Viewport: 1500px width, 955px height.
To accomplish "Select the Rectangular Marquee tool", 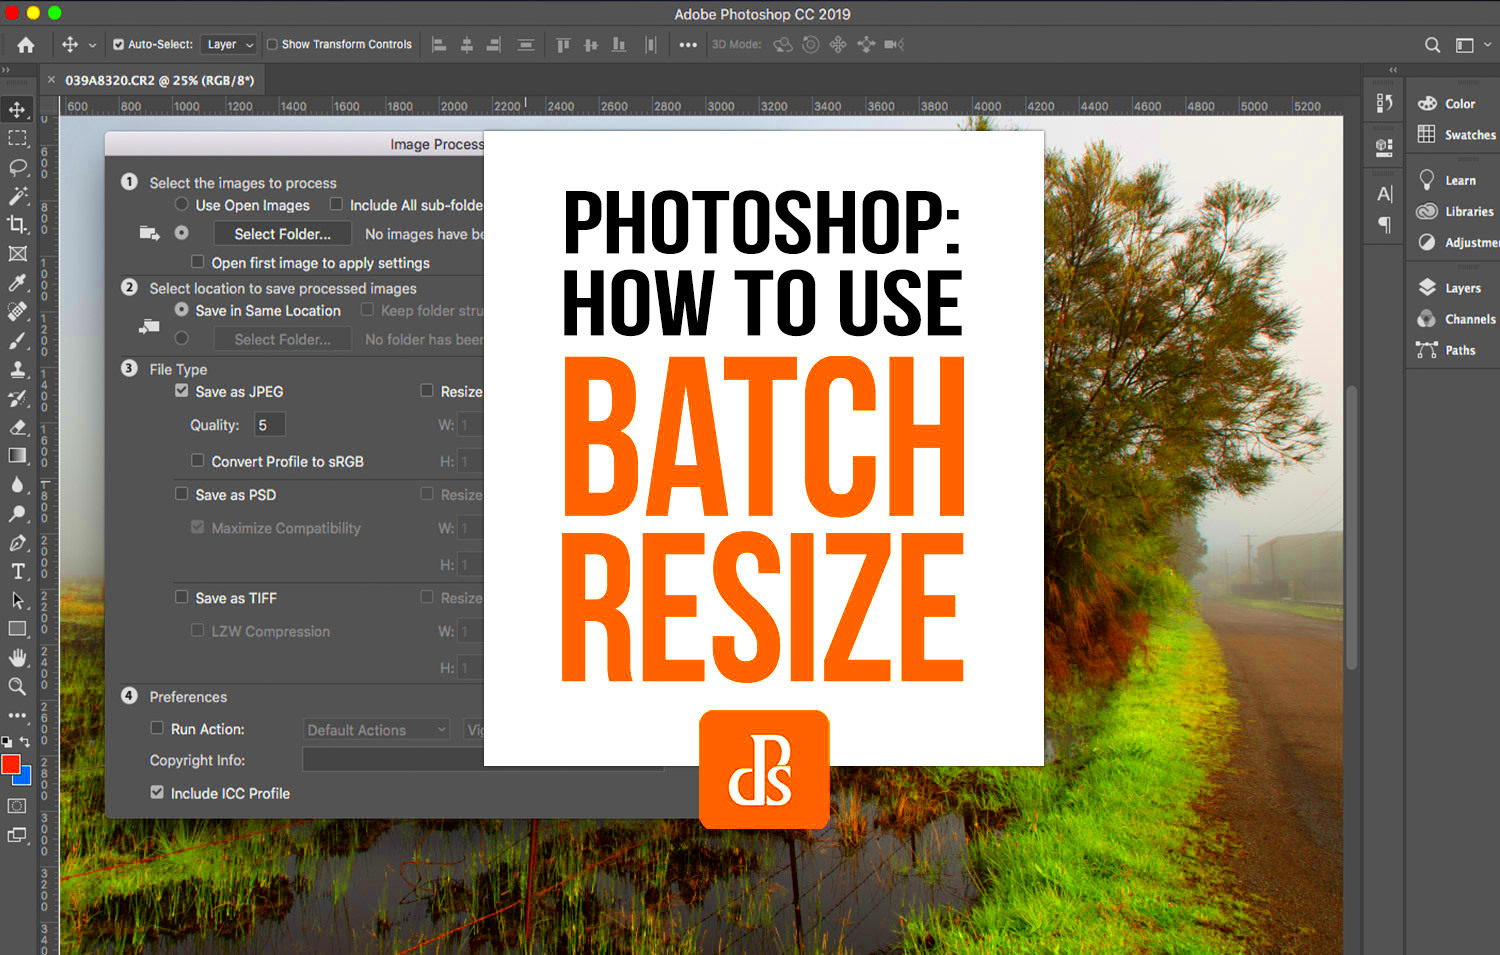I will tap(17, 138).
